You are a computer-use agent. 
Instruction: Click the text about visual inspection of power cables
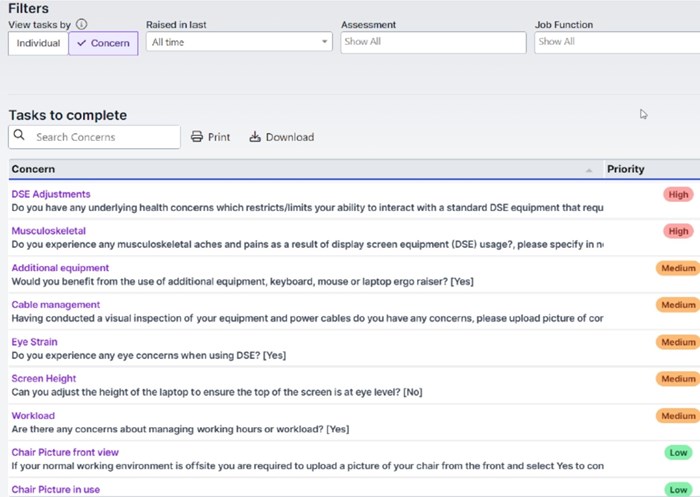307,318
